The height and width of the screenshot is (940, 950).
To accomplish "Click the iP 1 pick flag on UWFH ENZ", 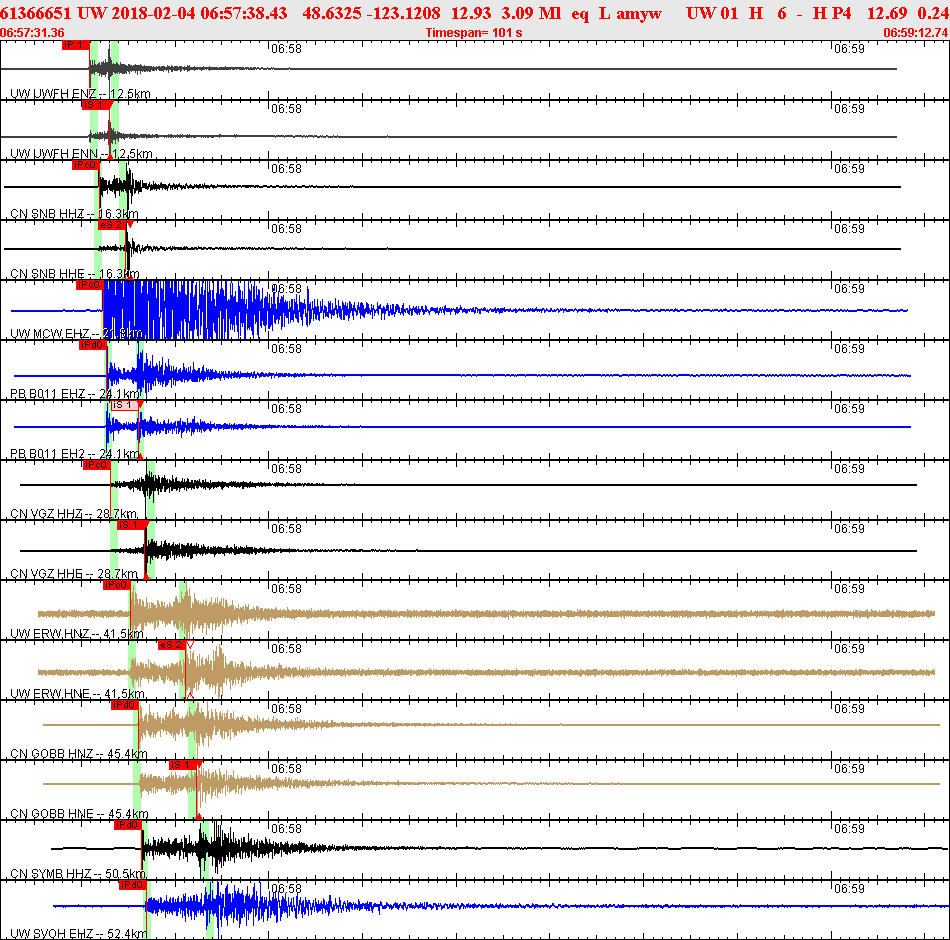I will coord(76,45).
